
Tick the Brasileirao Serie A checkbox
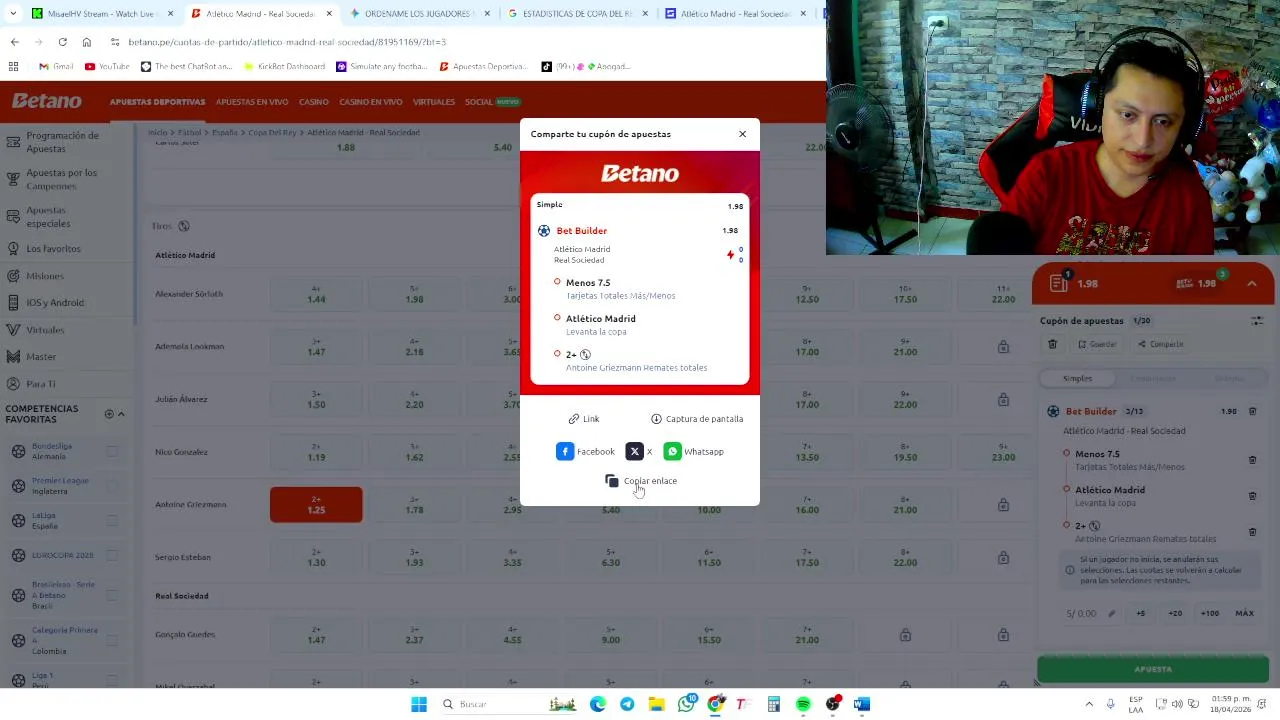click(112, 595)
